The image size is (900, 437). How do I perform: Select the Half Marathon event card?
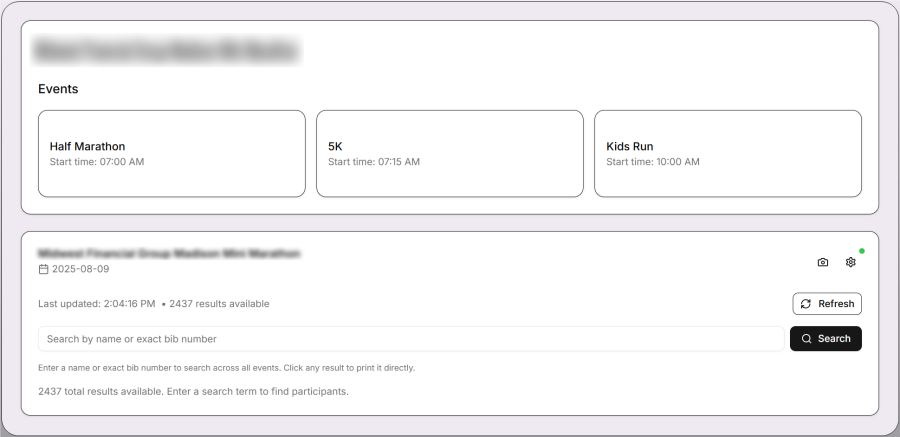pyautogui.click(x=171, y=153)
